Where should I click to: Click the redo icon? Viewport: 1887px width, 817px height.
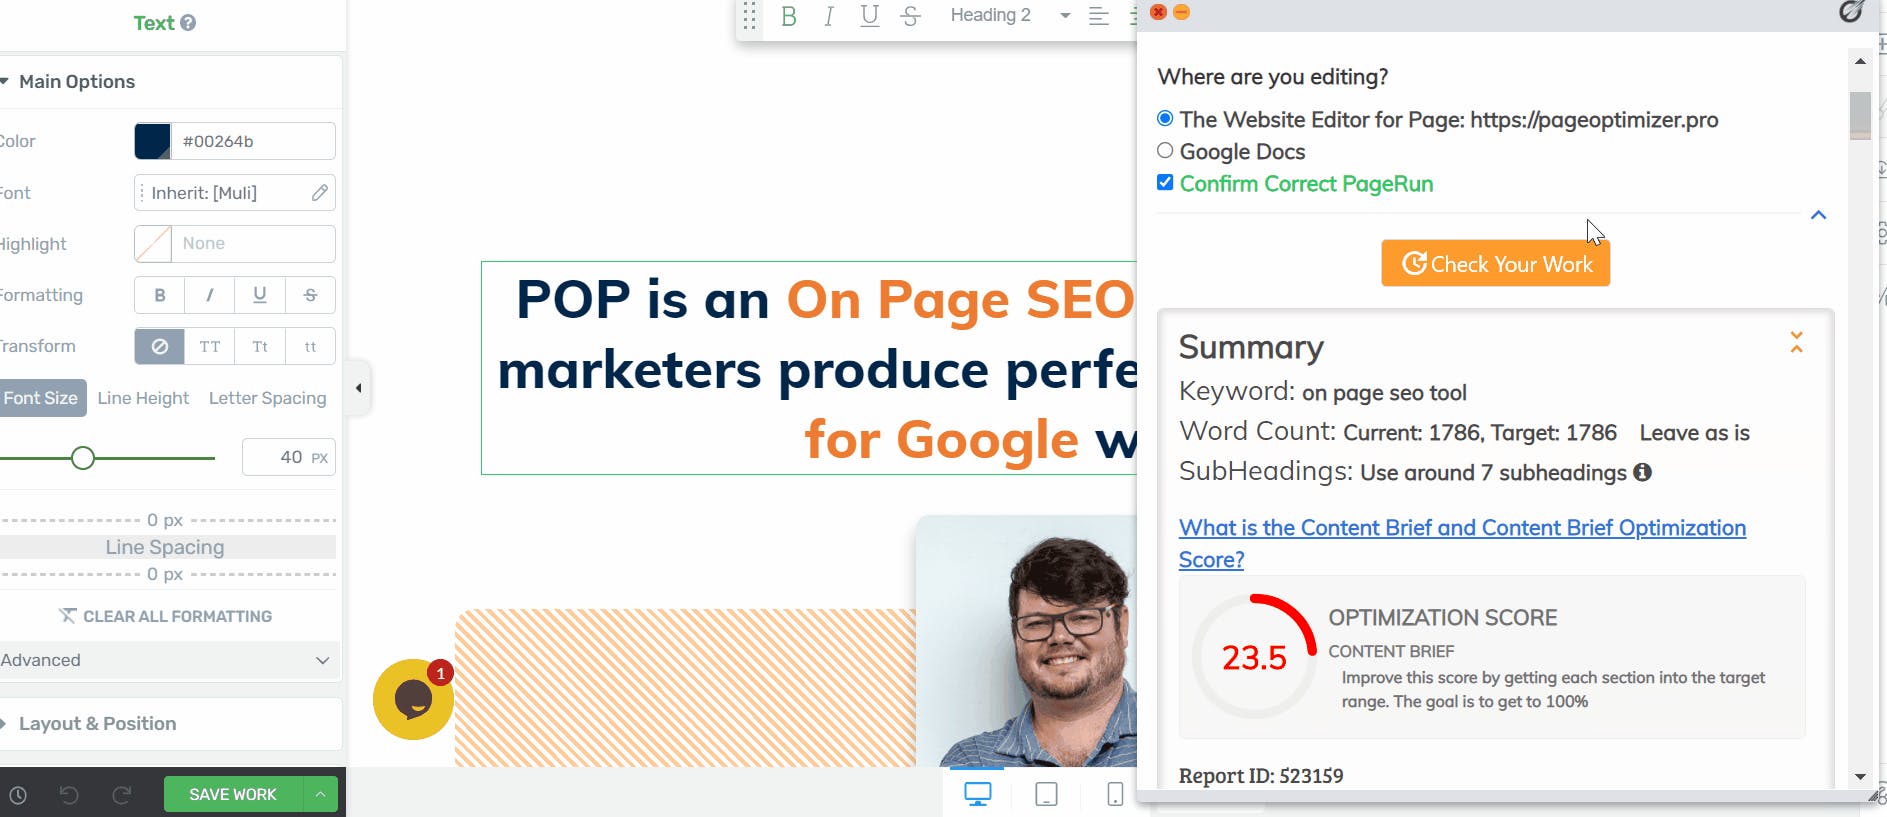pyautogui.click(x=122, y=795)
